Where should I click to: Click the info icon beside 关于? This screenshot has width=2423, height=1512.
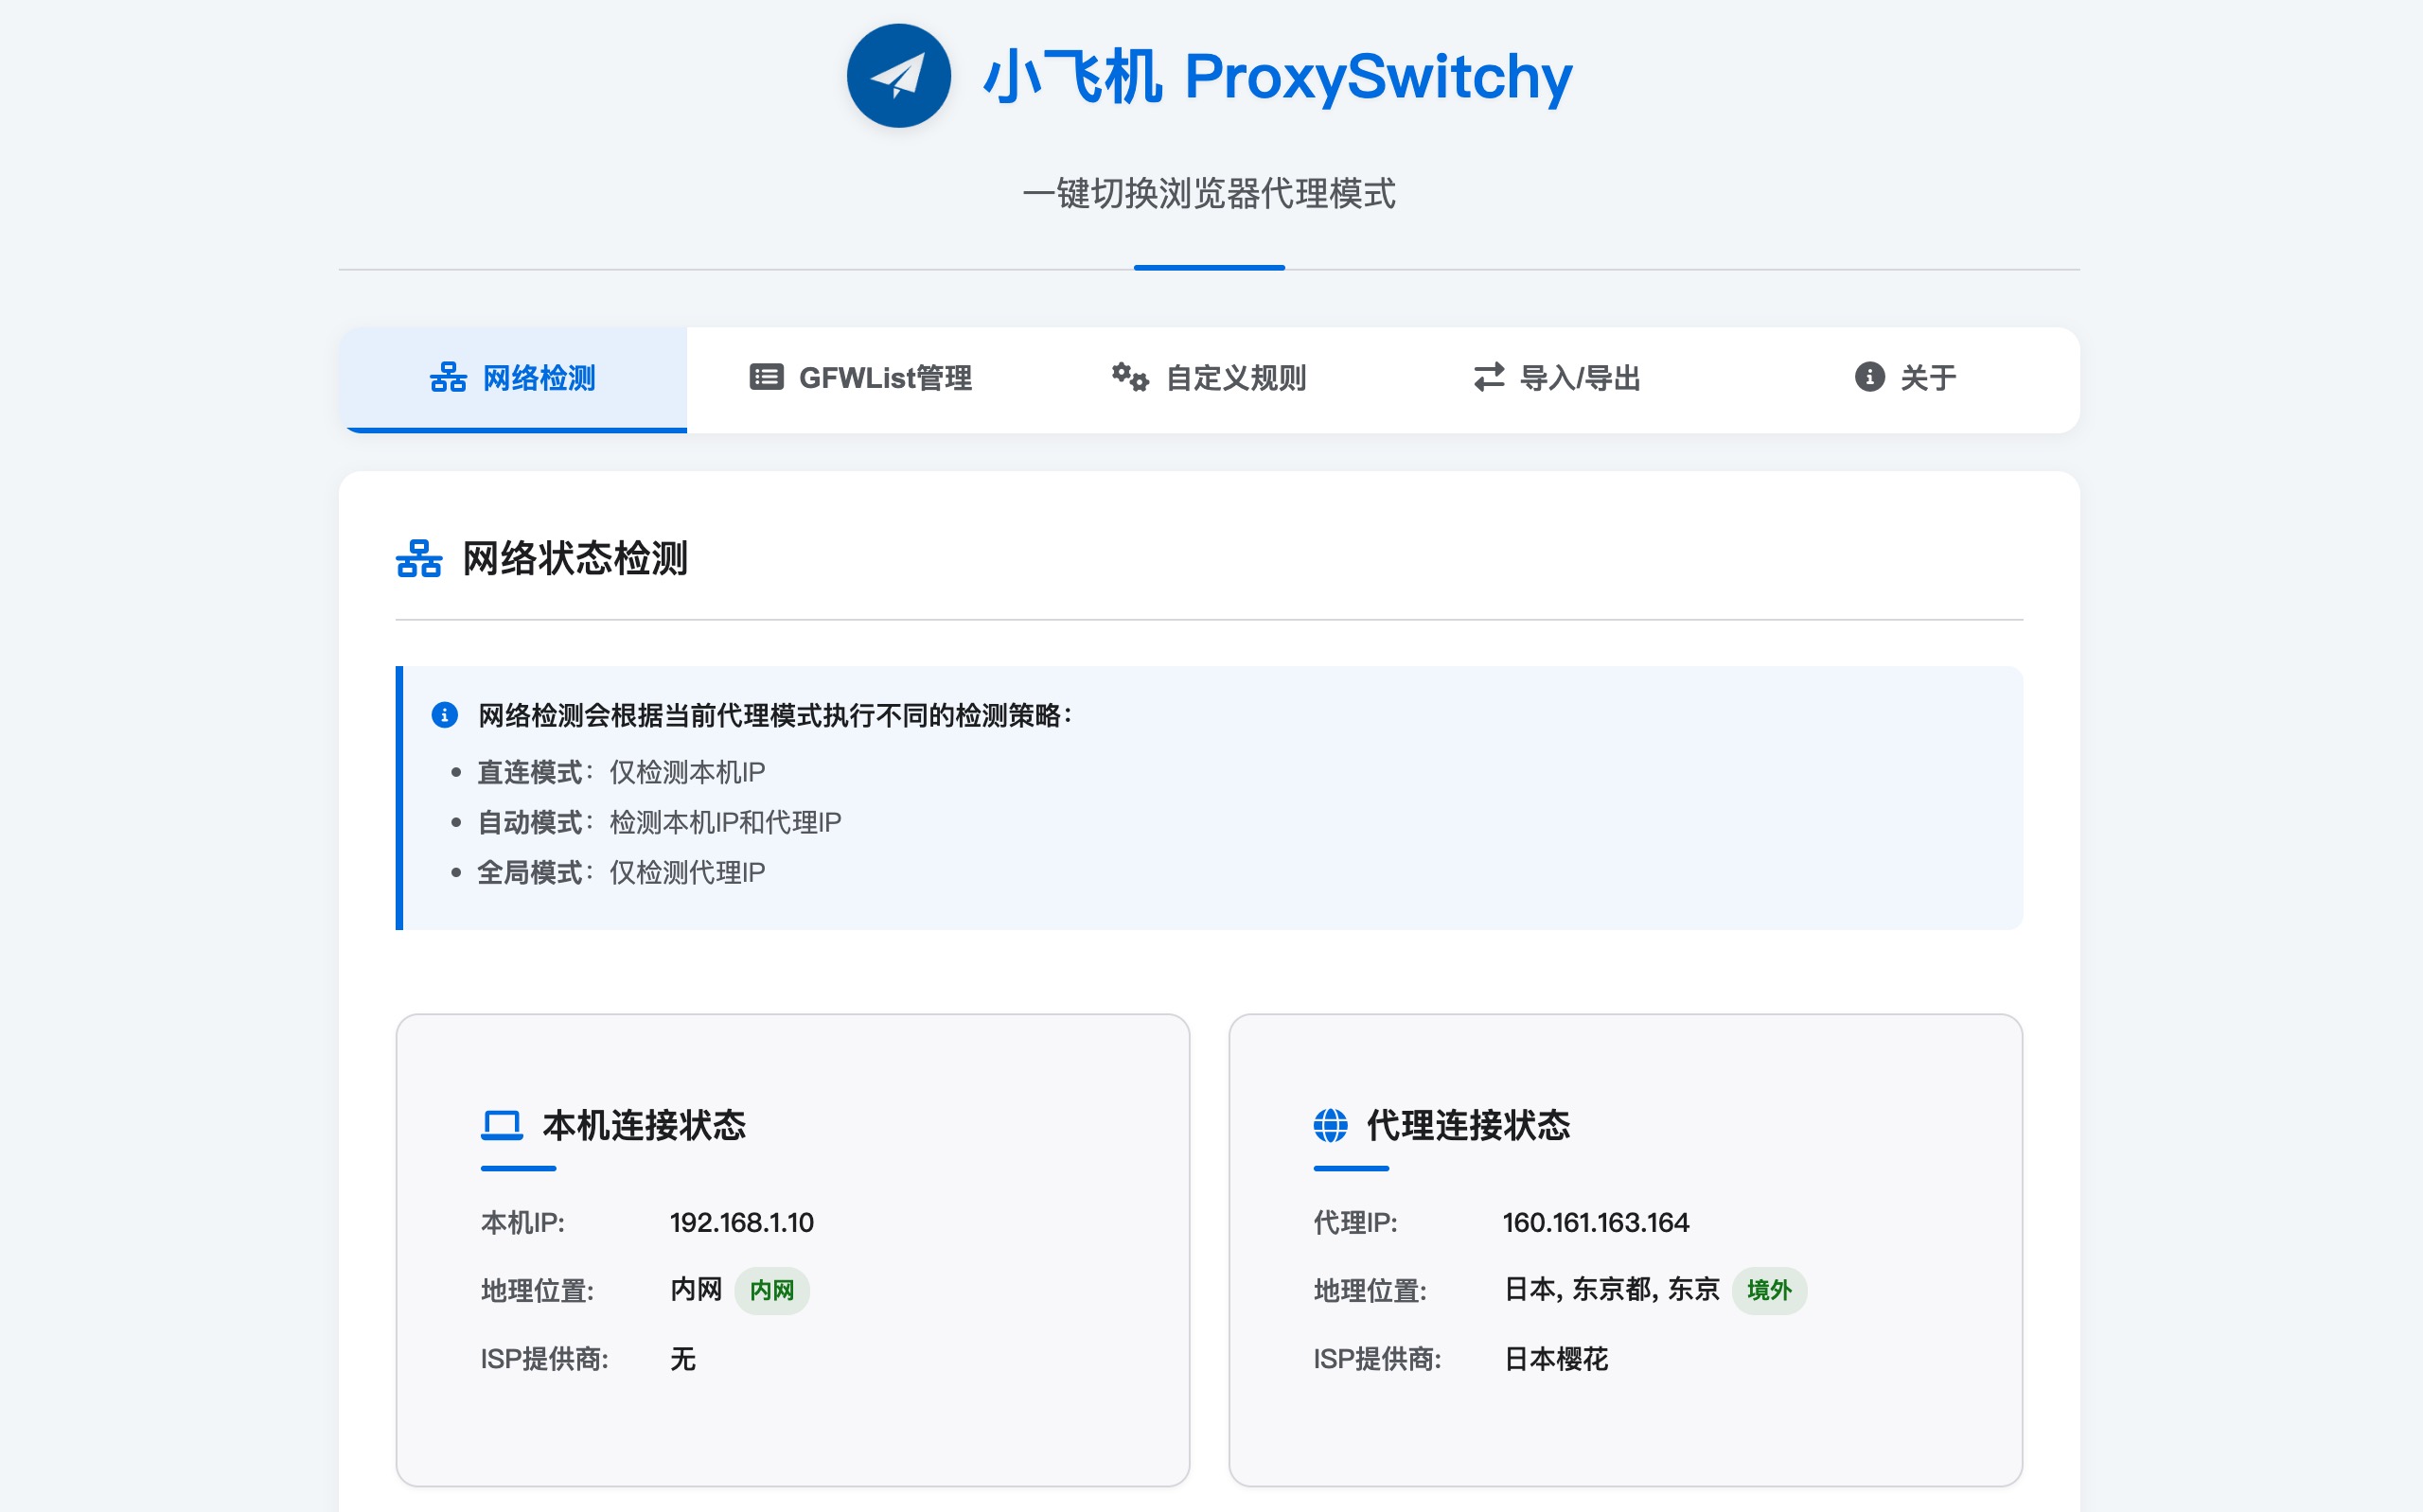(x=1869, y=377)
